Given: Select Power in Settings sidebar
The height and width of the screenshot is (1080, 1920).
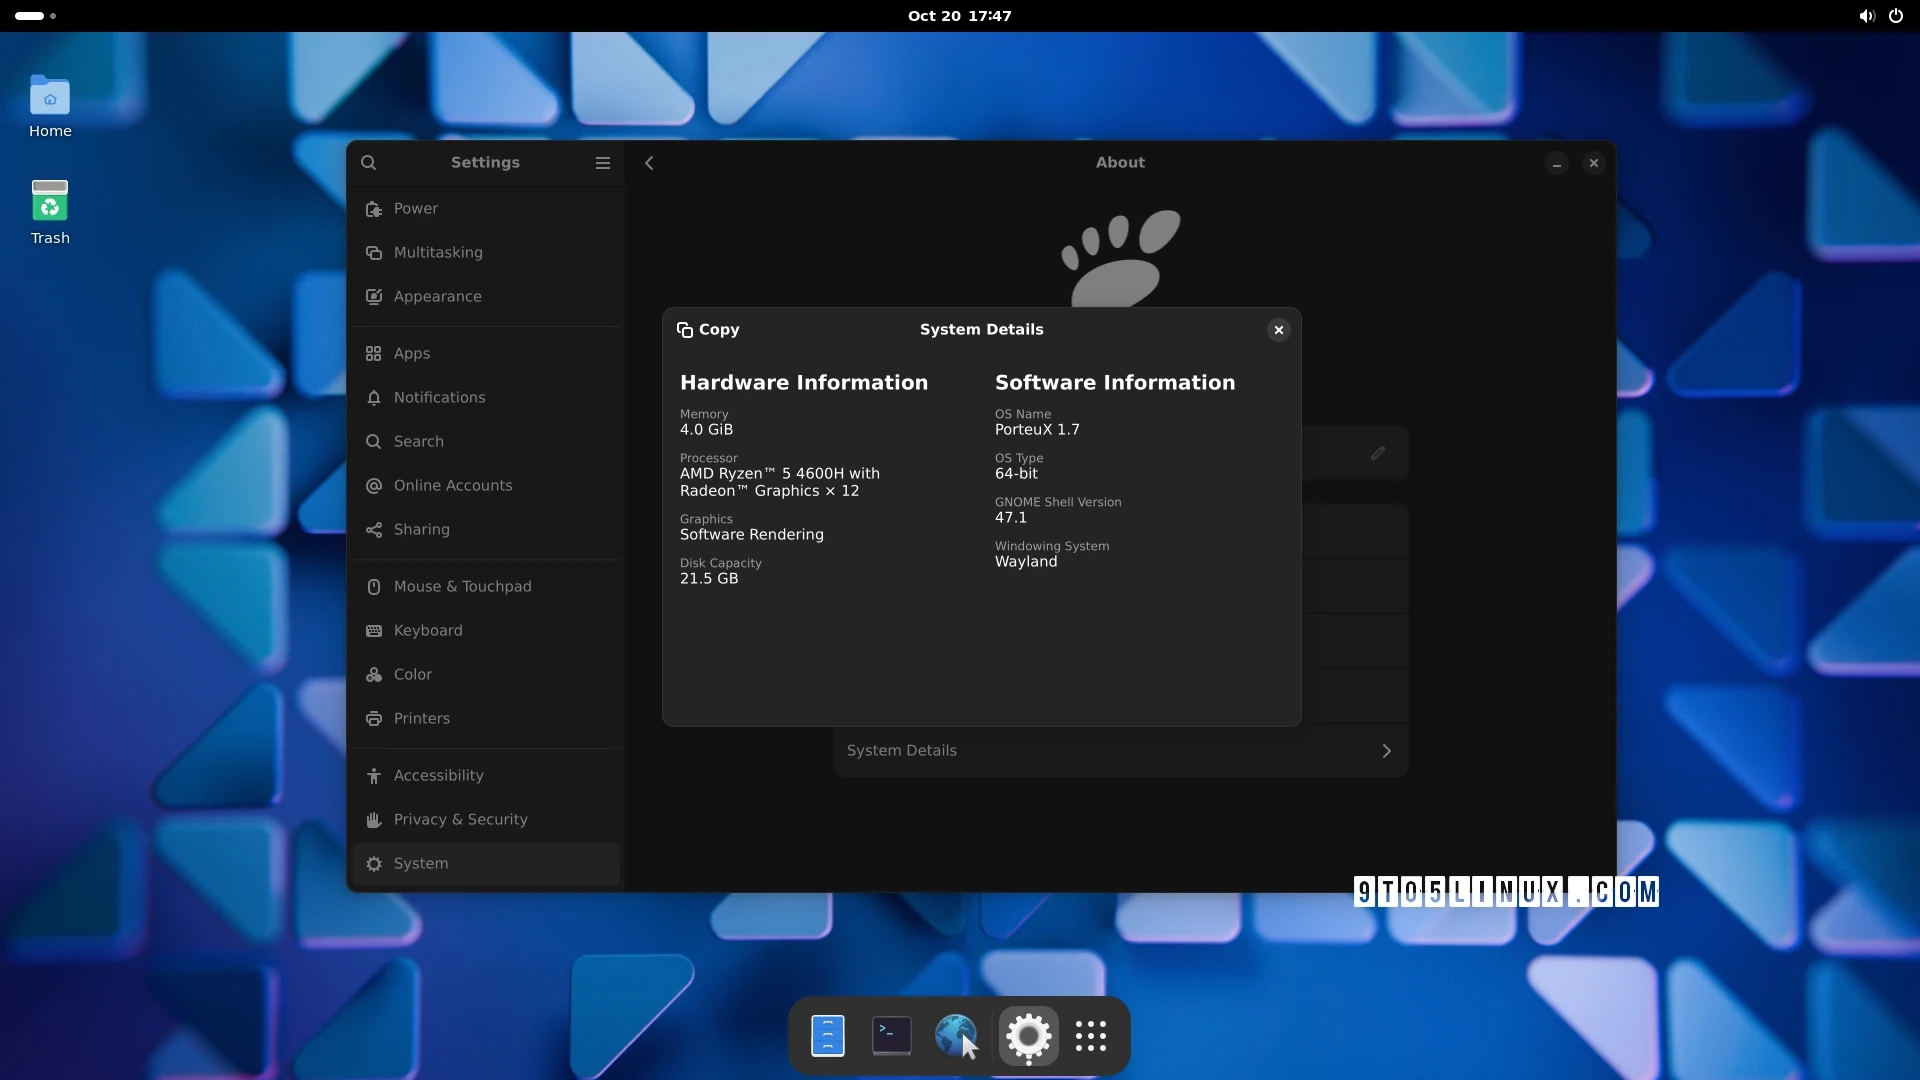Looking at the screenshot, I should [x=415, y=208].
